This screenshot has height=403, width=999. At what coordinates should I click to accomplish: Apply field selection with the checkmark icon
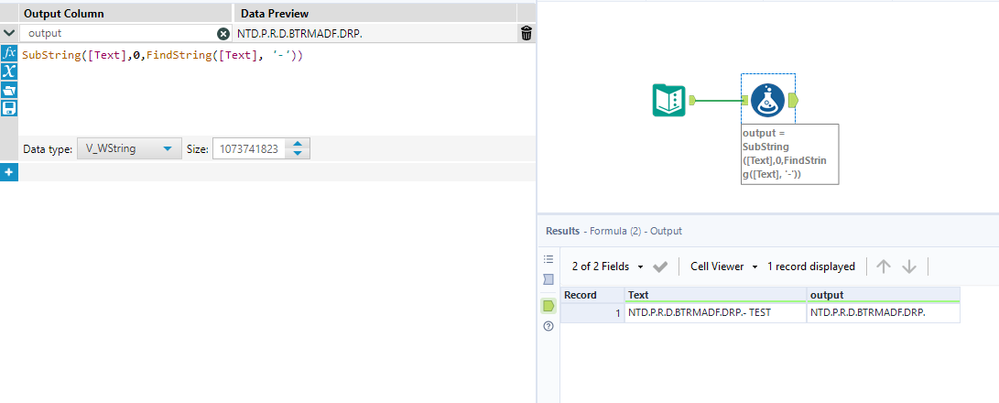point(660,267)
